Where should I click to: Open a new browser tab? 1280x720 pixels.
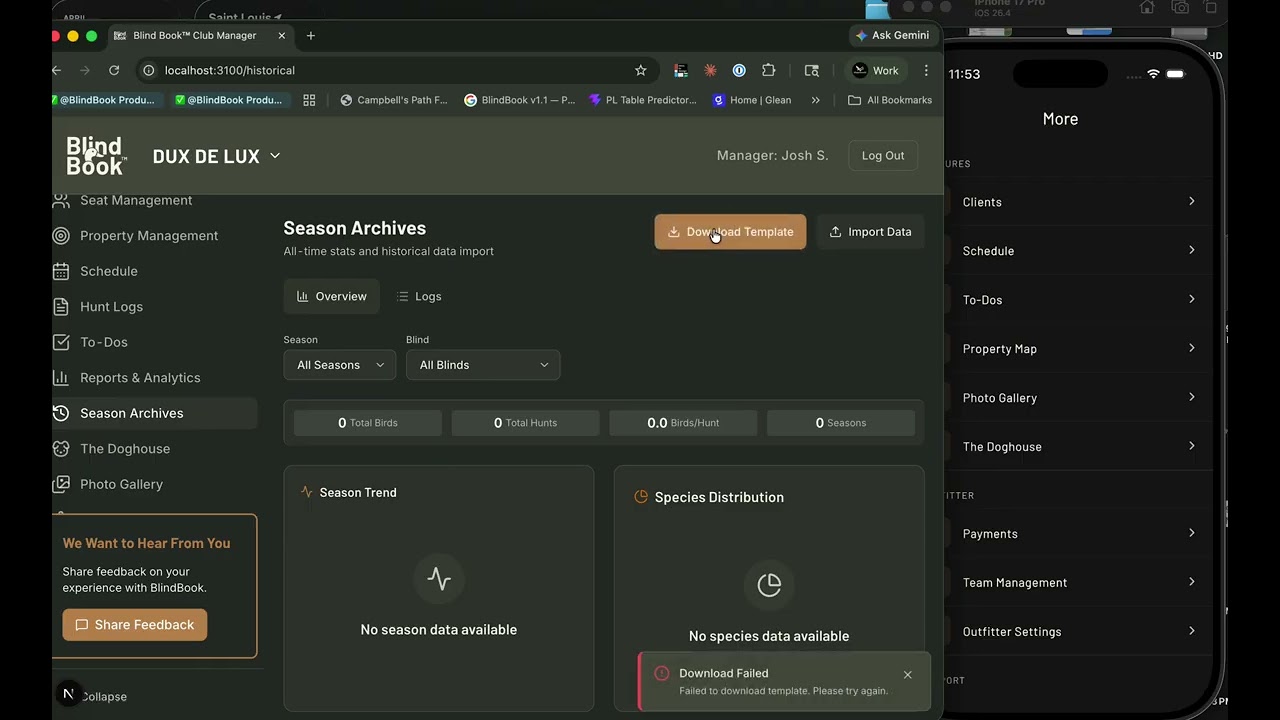tap(311, 35)
